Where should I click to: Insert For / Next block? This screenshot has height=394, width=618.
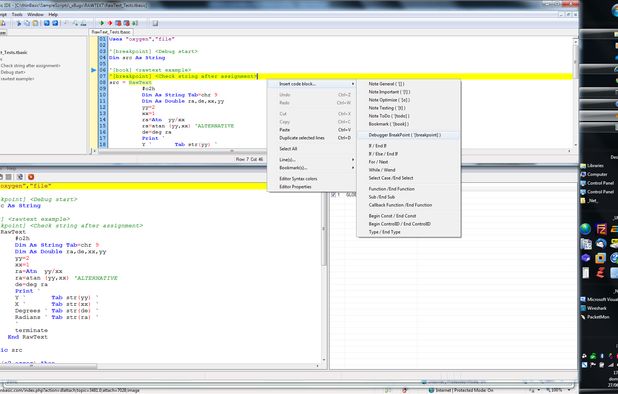click(x=409, y=162)
